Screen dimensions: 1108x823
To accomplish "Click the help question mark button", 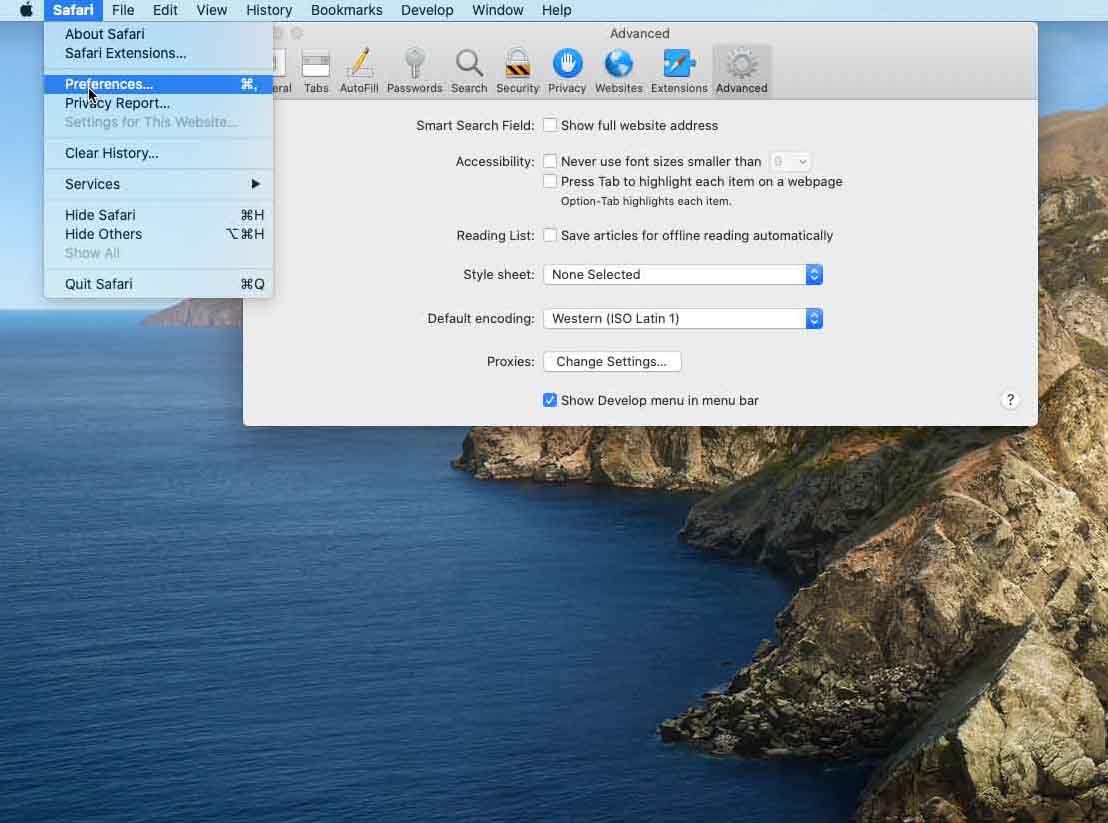I will tap(1010, 400).
